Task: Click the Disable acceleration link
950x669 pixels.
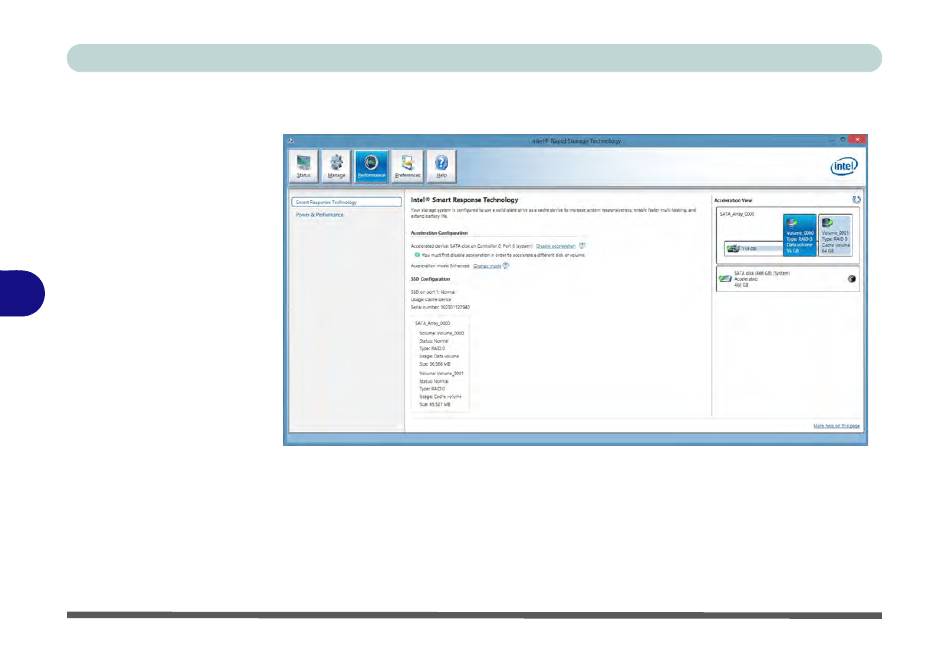Action: pyautogui.click(x=556, y=246)
